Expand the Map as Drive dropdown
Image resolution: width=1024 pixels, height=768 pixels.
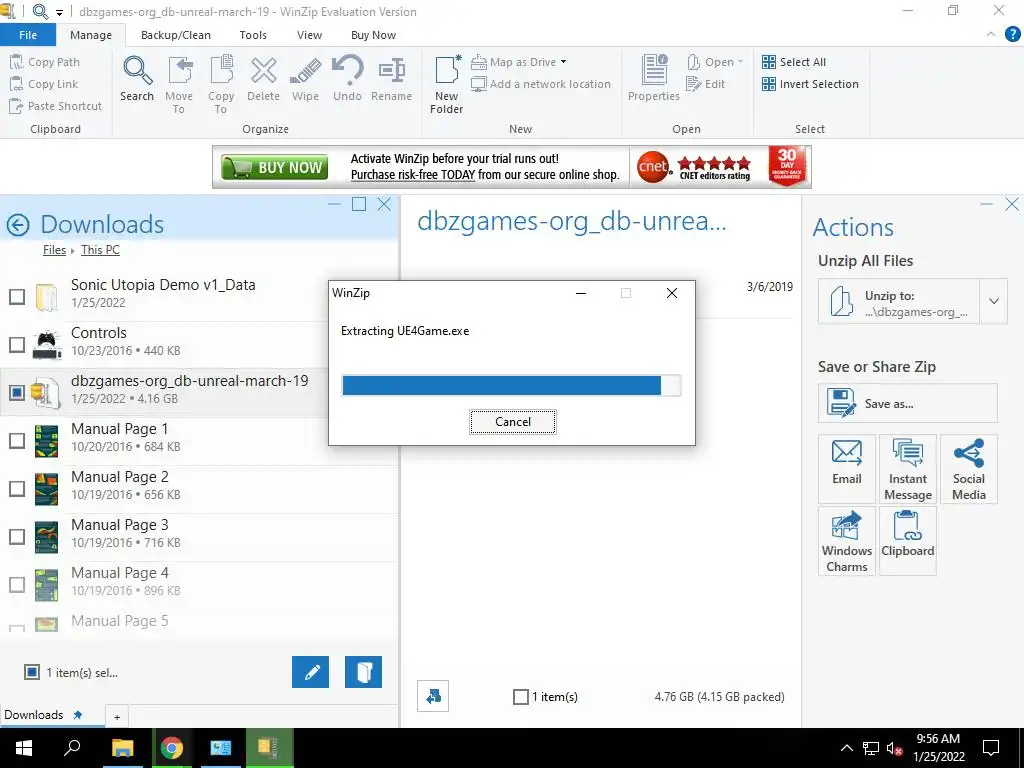click(564, 62)
